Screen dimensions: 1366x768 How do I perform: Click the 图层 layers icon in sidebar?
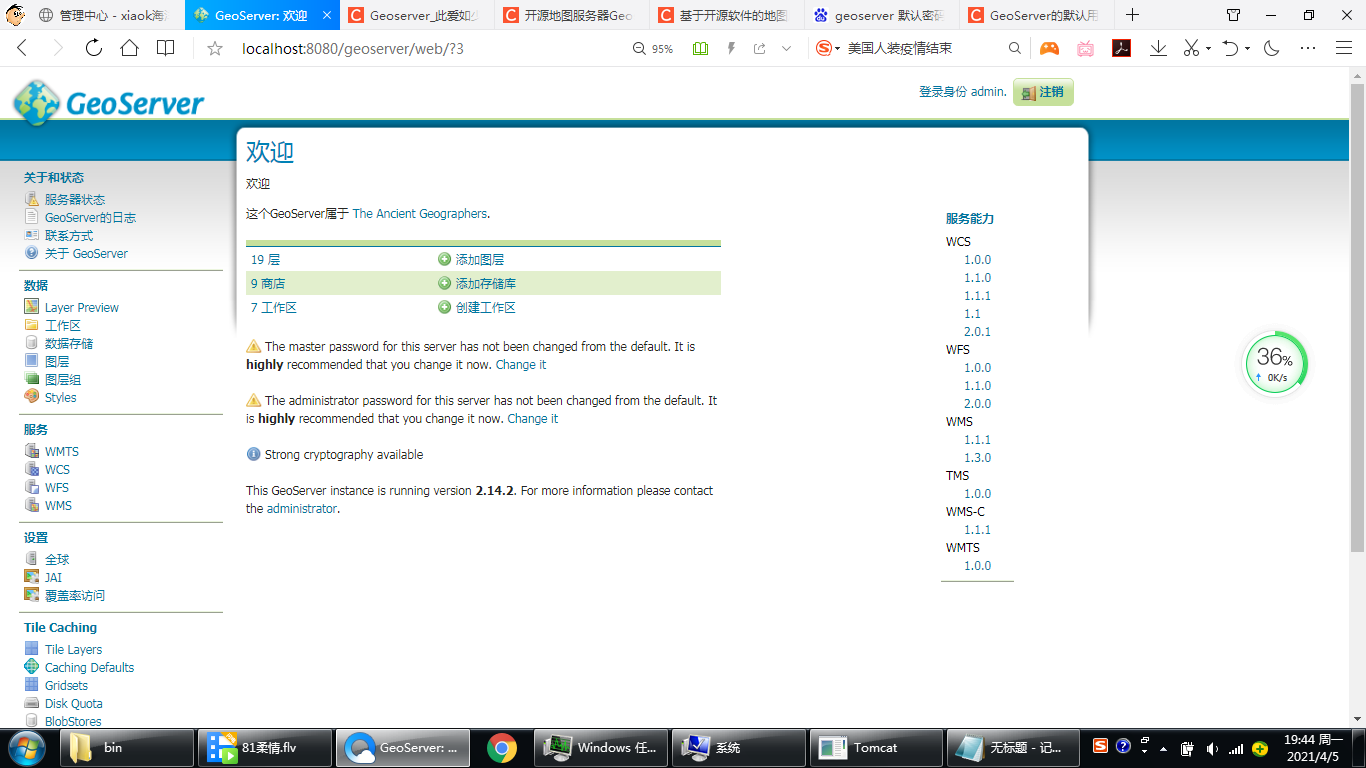[x=31, y=361]
